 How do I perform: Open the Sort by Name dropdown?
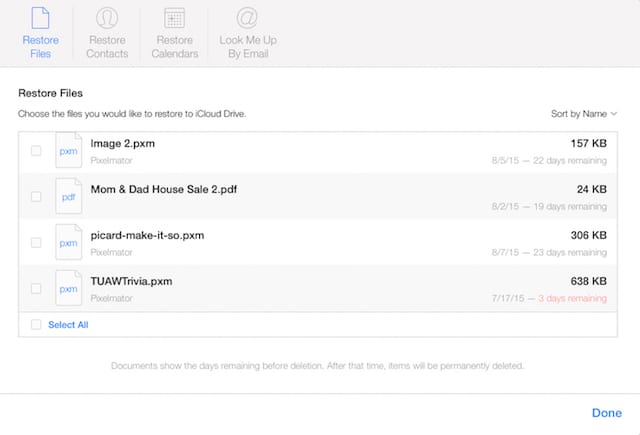(x=584, y=114)
